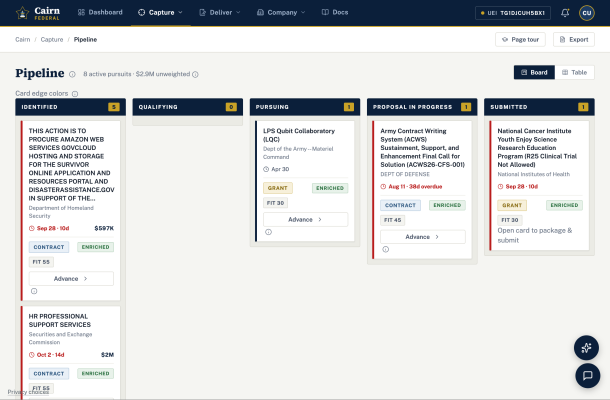This screenshot has width=610, height=400.
Task: Click FIT 55 badge on Amazon card
Action: 41,262
